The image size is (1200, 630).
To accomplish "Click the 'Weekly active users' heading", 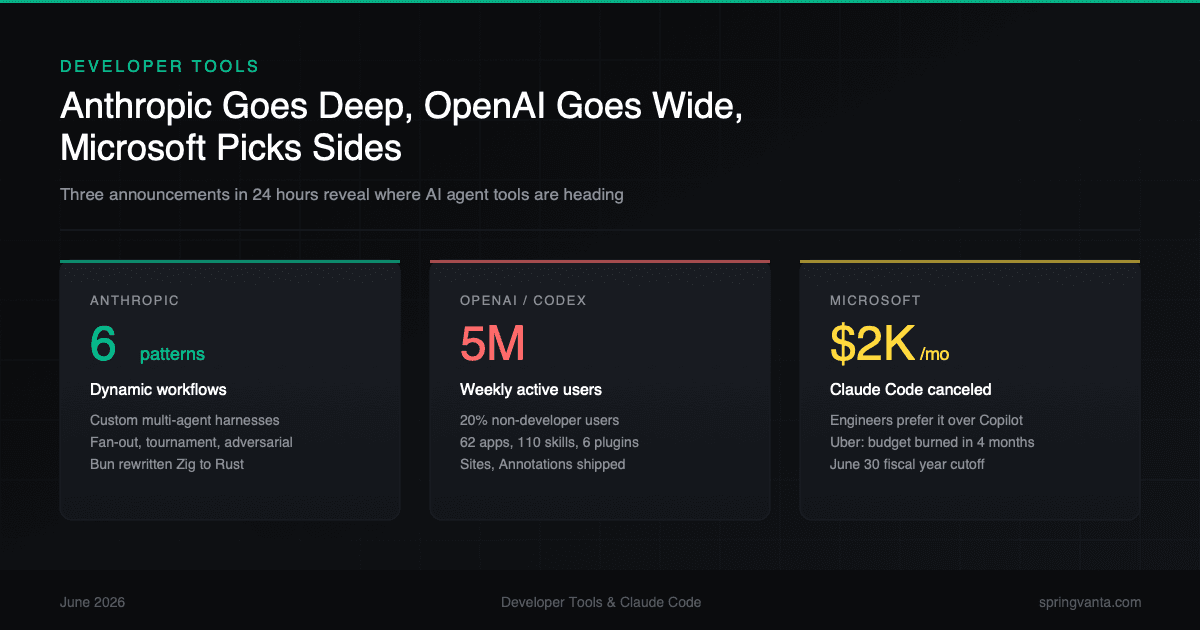I will coord(531,389).
